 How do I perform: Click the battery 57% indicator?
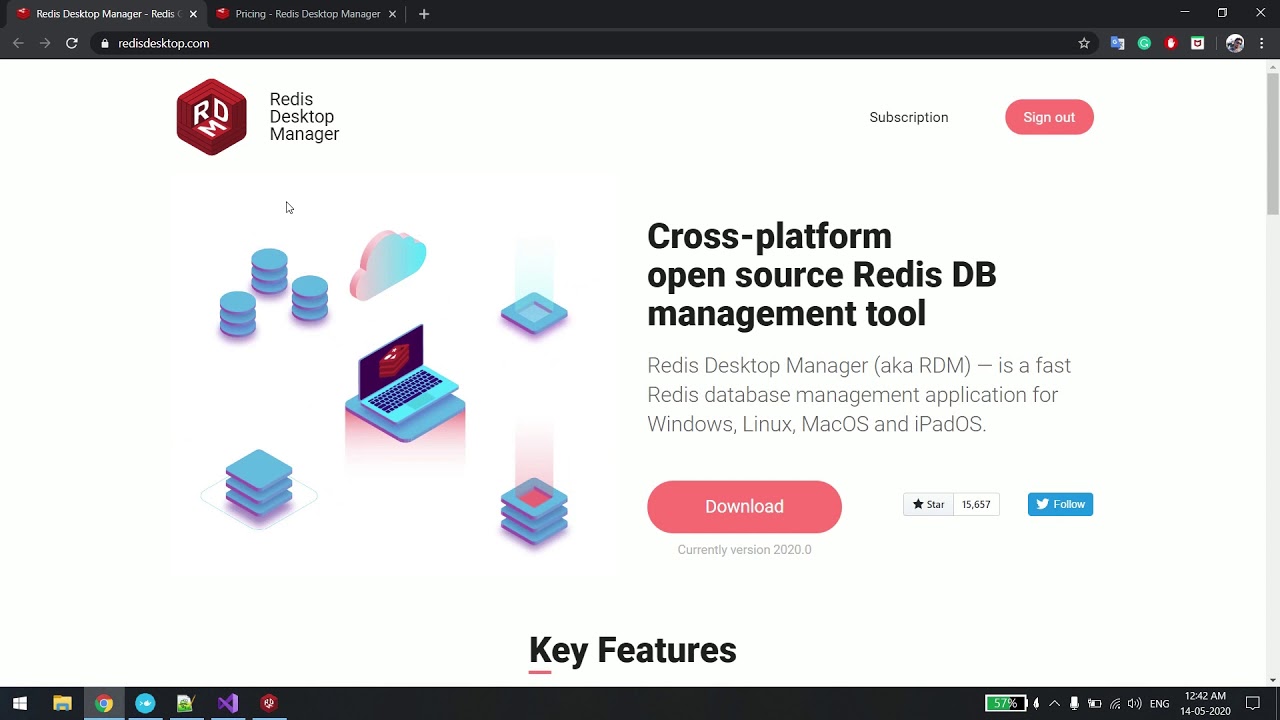(1006, 704)
